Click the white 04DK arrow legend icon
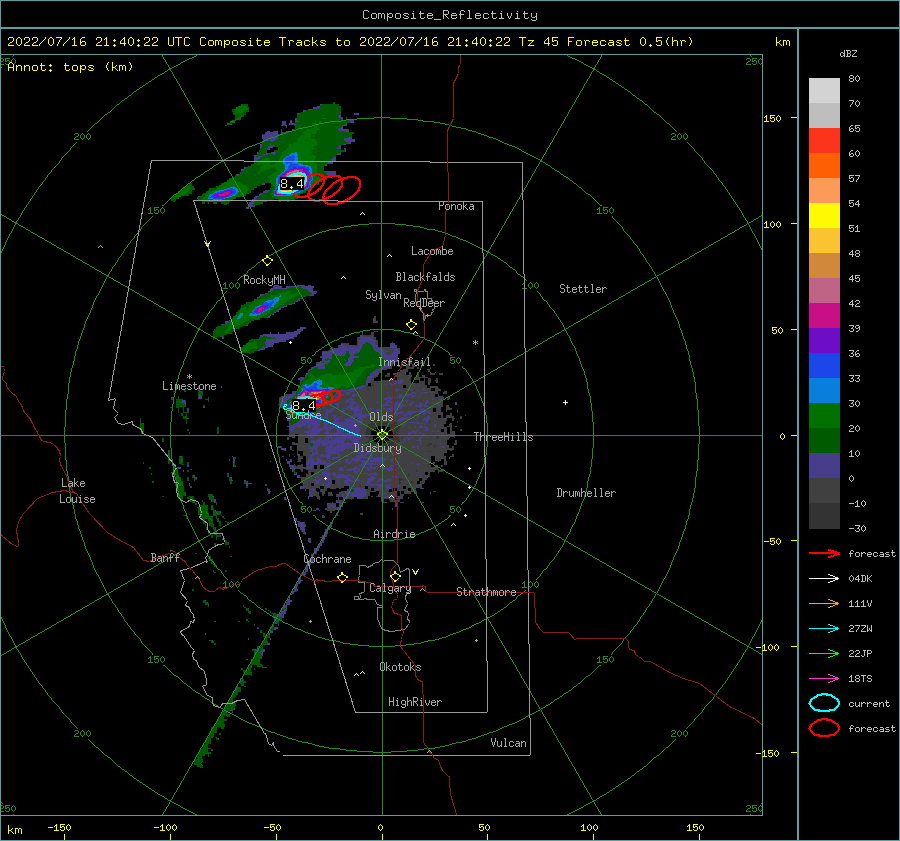 (824, 578)
